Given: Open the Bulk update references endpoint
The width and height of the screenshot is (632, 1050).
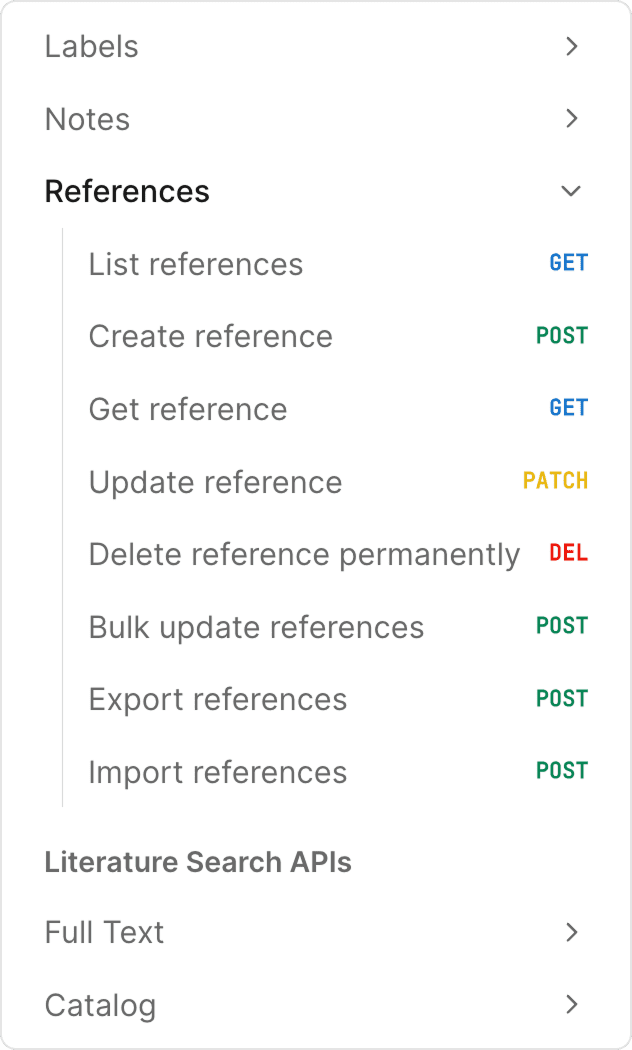Looking at the screenshot, I should point(257,627).
